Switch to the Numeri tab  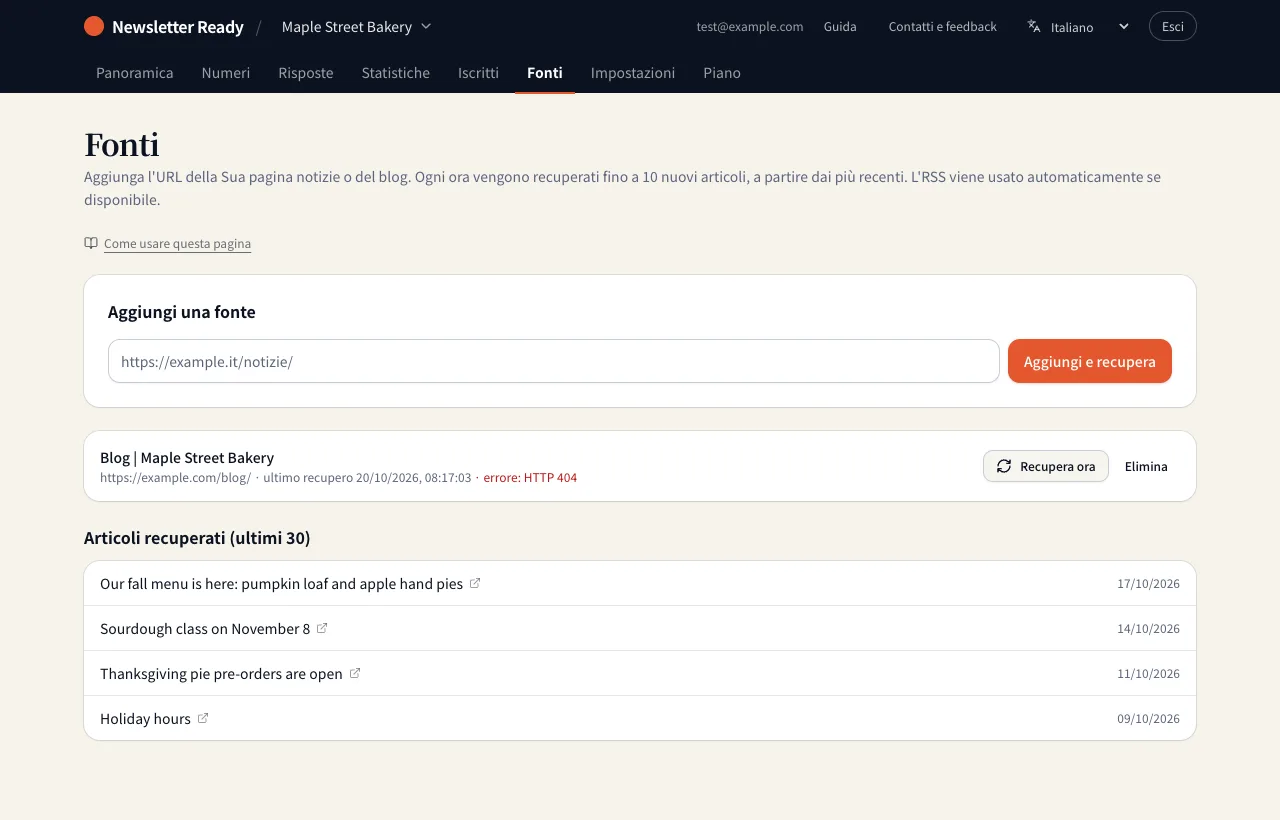pyautogui.click(x=226, y=73)
